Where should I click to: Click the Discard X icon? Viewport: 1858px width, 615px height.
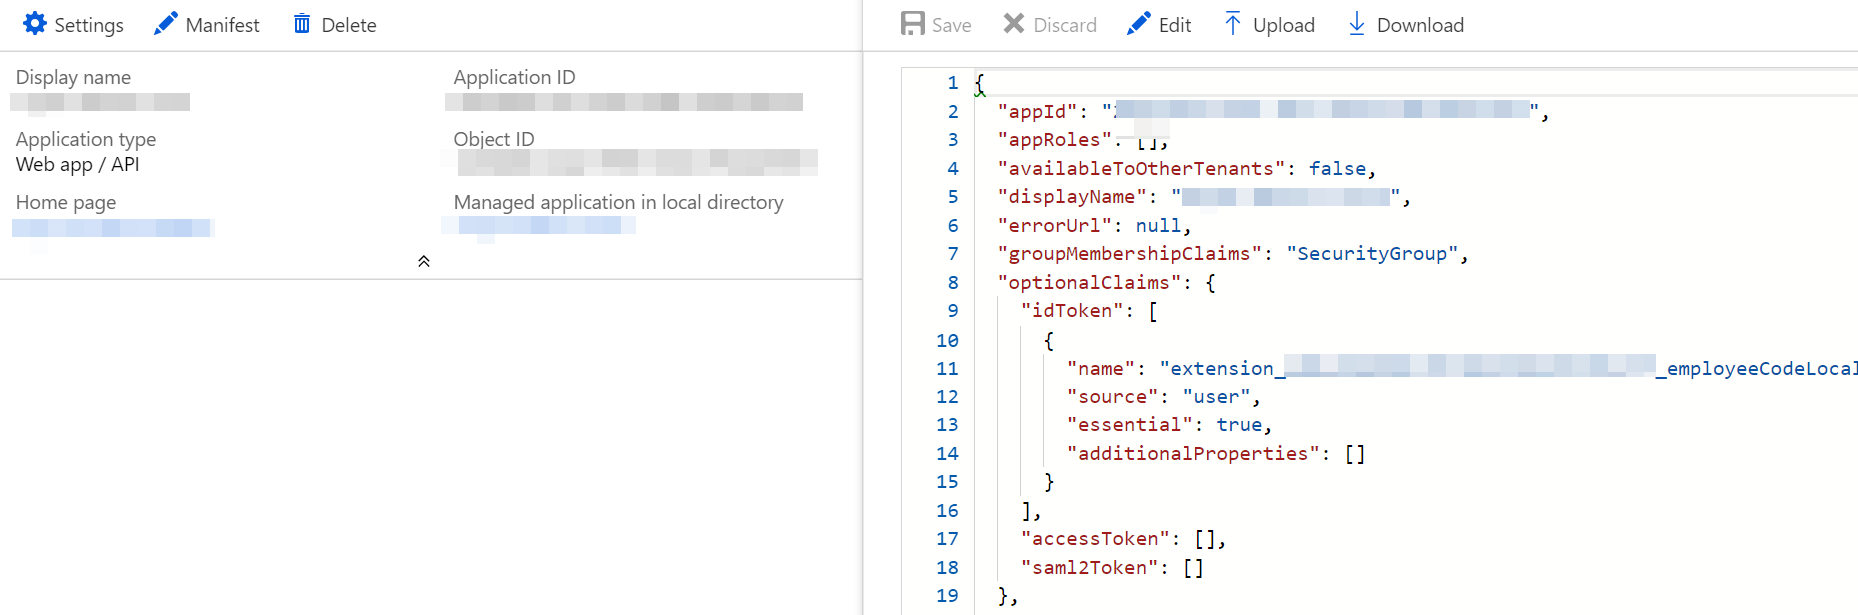1014,24
